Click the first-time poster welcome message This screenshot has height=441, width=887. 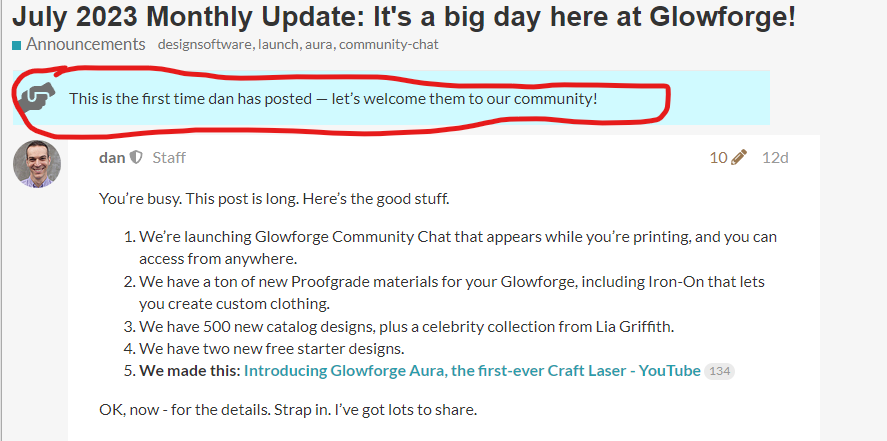pos(333,99)
